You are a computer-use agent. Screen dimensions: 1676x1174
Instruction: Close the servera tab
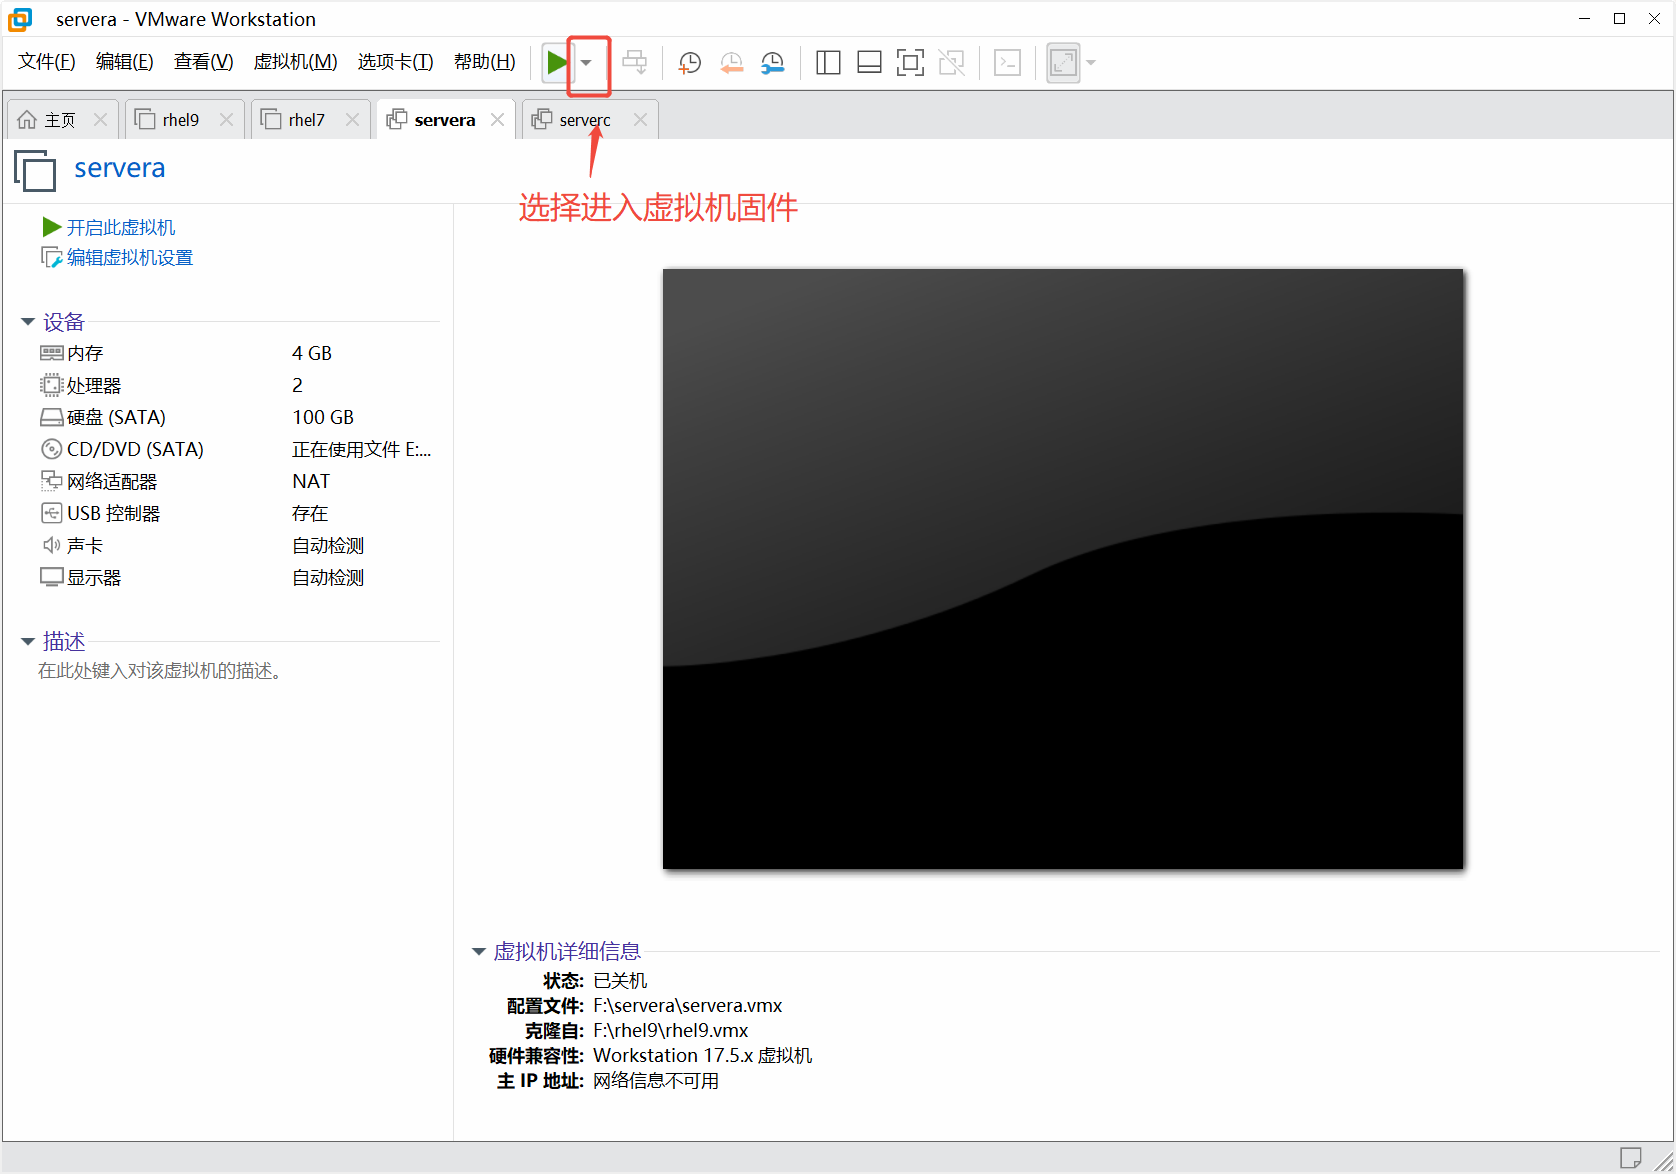pos(497,120)
